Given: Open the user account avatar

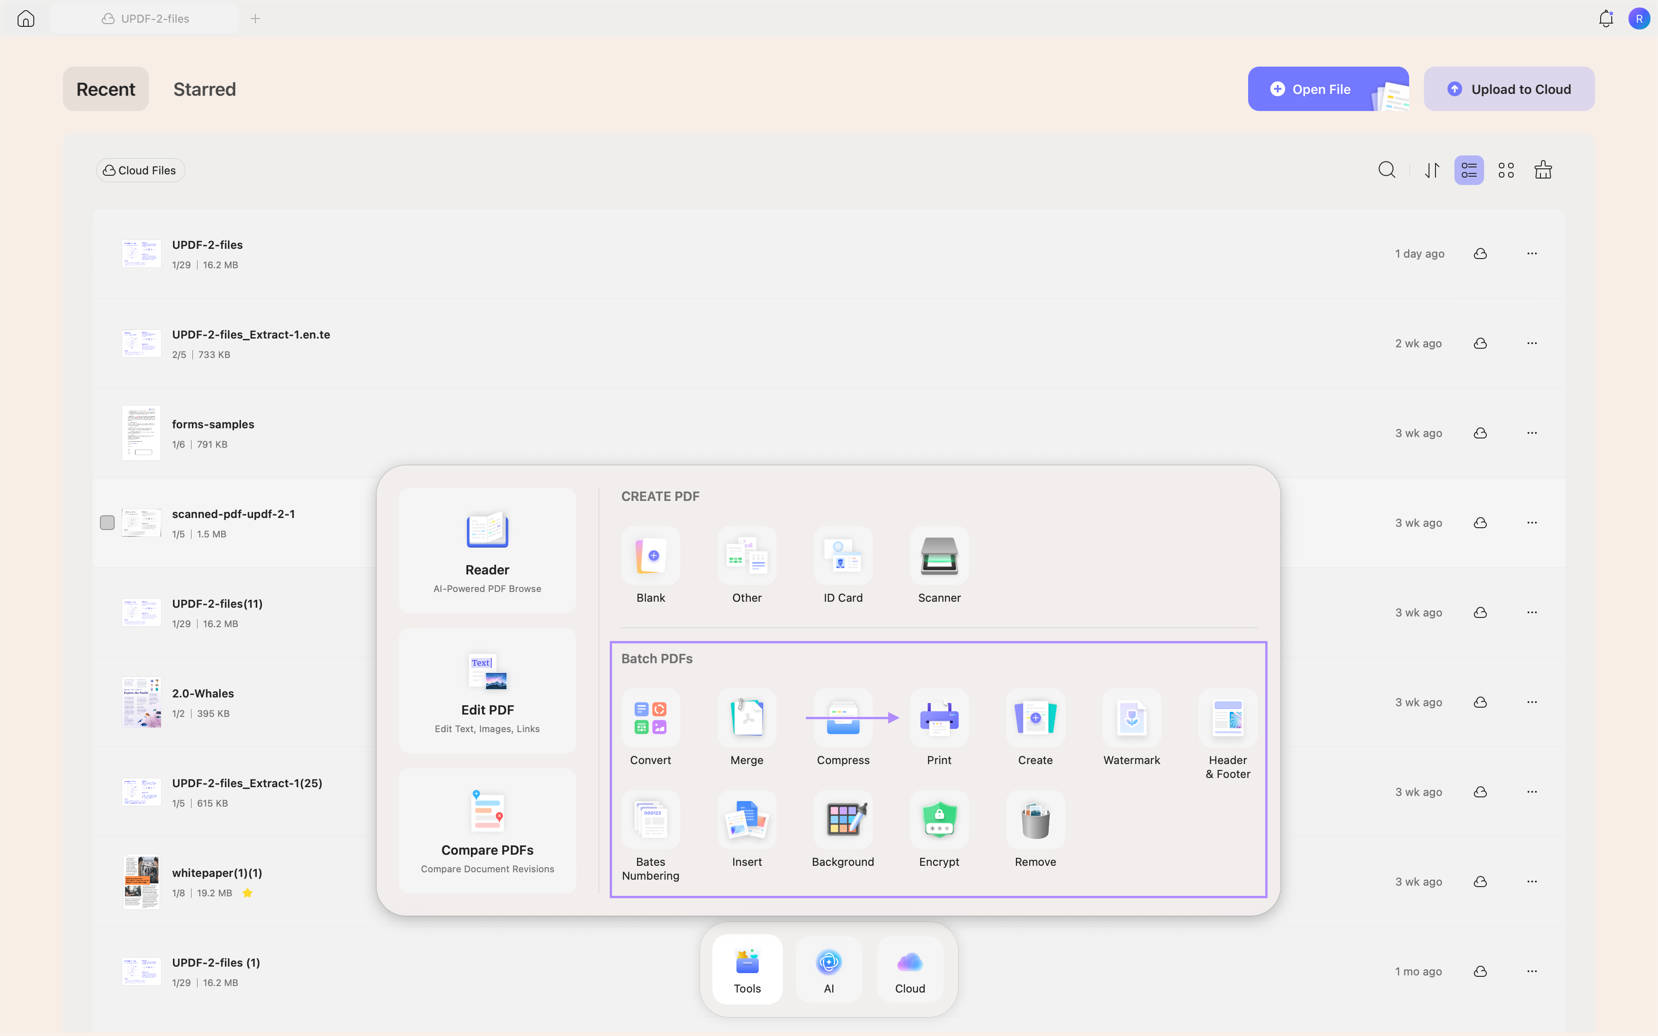Looking at the screenshot, I should tap(1639, 18).
